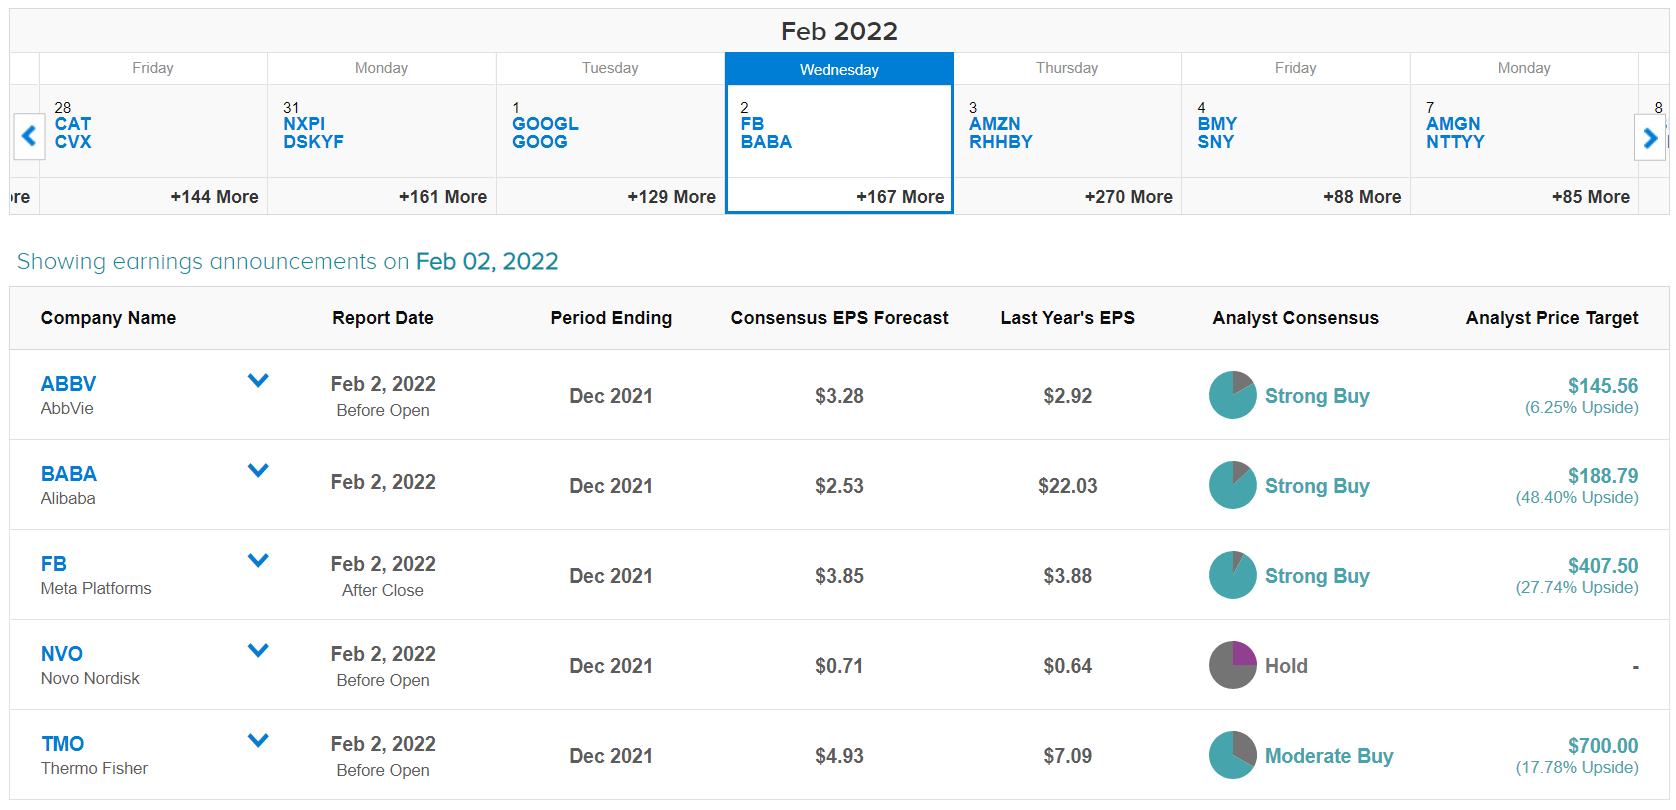
Task: Click ABBV Strong Buy consensus label
Action: [1317, 396]
